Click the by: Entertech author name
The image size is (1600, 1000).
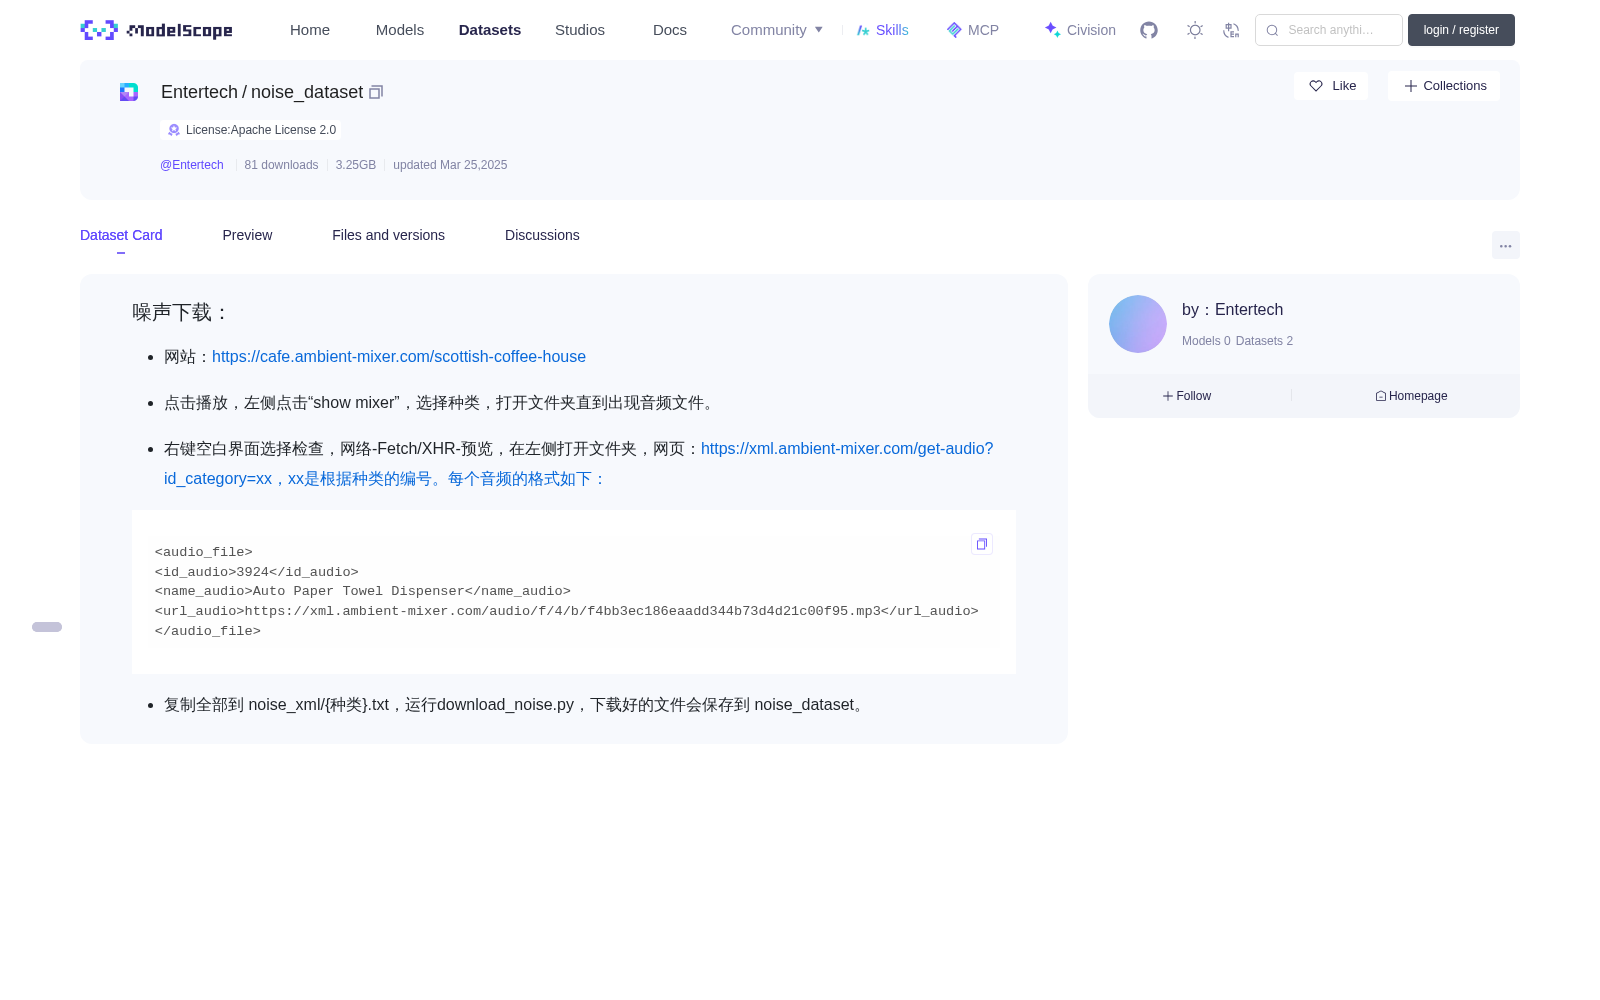tap(1232, 310)
